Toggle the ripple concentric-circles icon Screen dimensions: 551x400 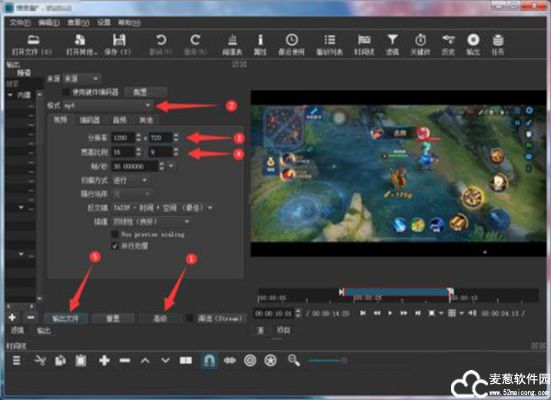pyautogui.click(x=250, y=360)
